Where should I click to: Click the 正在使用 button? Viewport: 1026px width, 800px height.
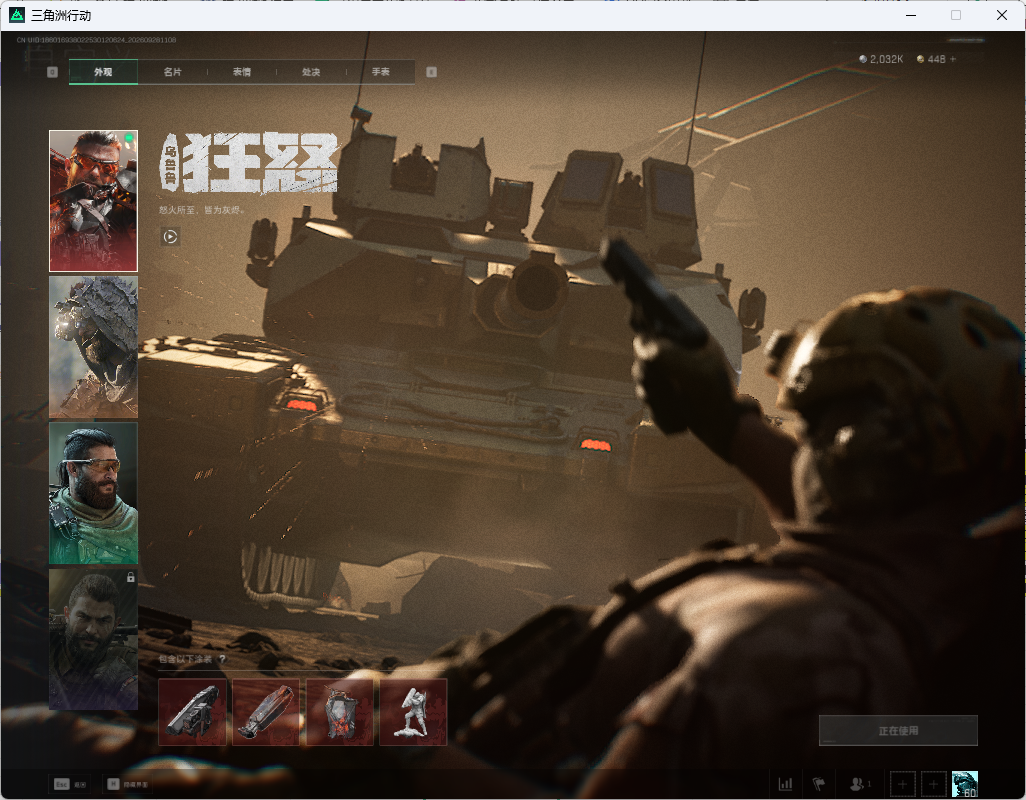click(x=898, y=731)
